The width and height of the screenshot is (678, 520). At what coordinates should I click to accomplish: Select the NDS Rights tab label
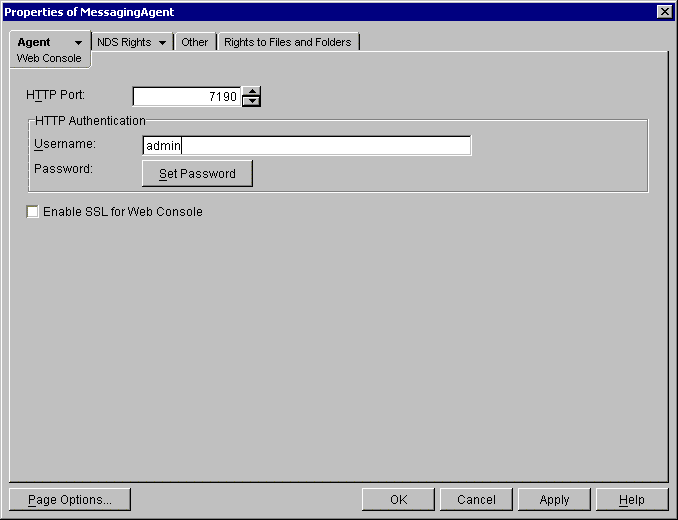(124, 42)
